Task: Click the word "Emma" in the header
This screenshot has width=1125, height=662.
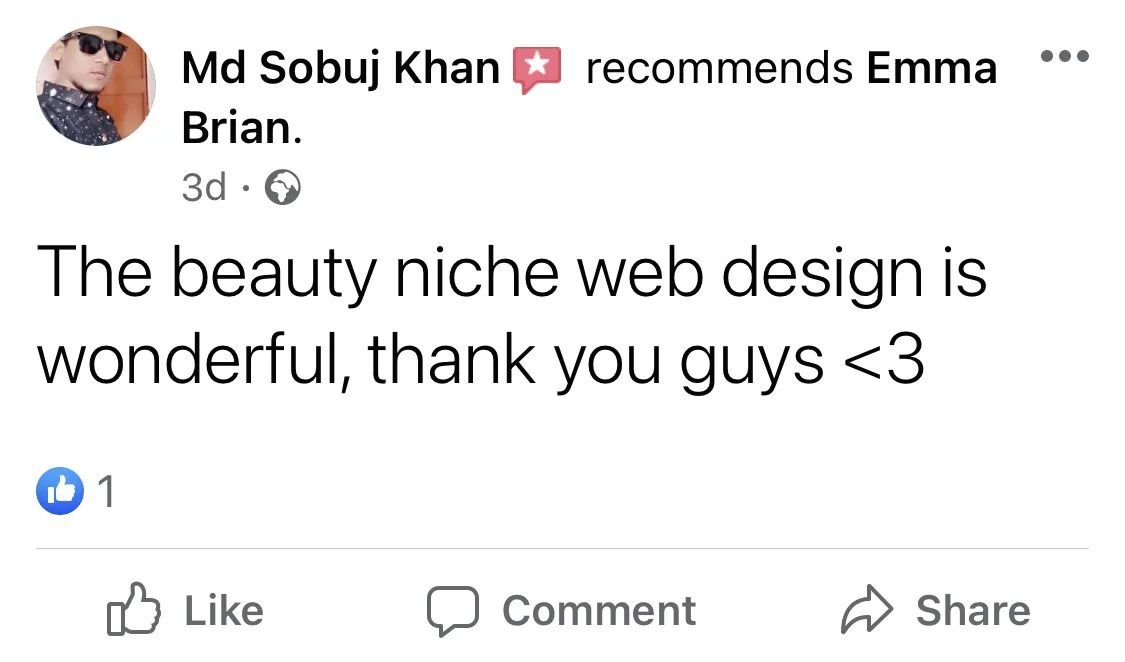Action: coord(932,69)
